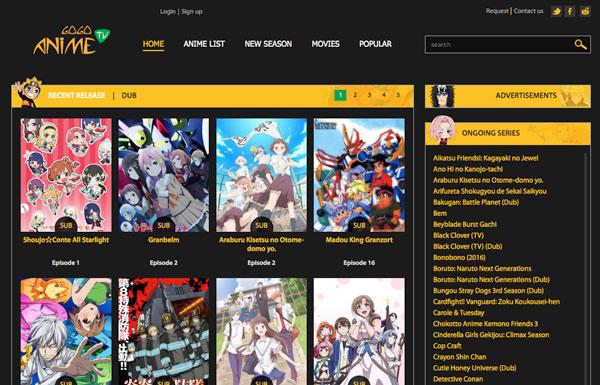Open Bonobono (2016)
This screenshot has width=600, height=385.
click(459, 258)
